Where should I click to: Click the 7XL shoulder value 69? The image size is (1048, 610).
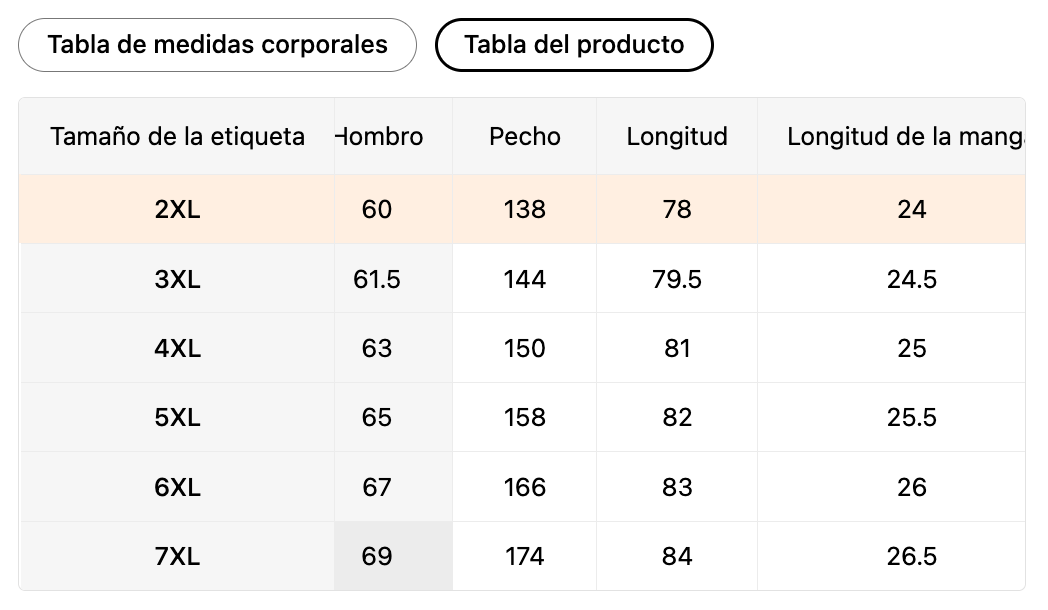click(x=377, y=556)
